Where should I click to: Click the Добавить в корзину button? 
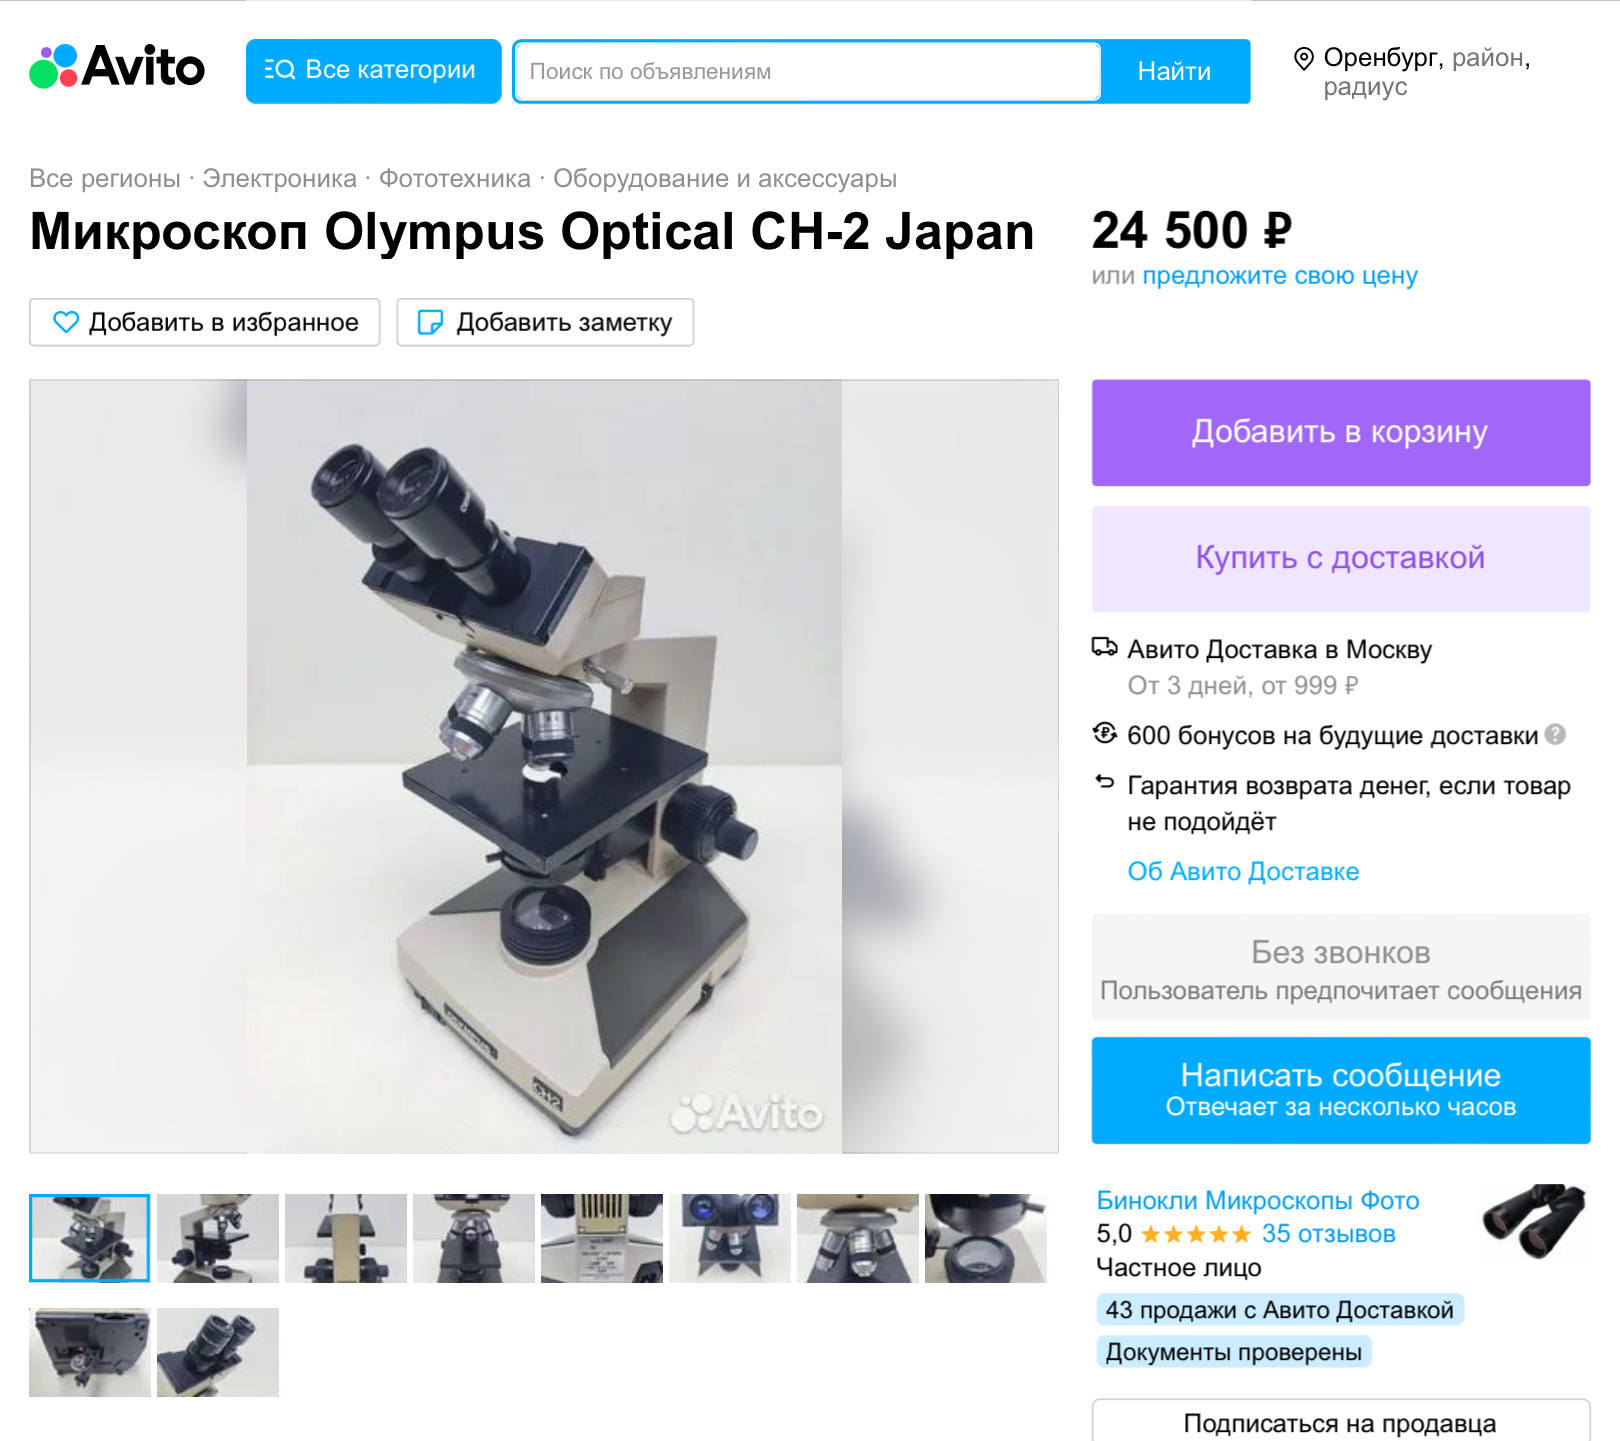[x=1341, y=432]
